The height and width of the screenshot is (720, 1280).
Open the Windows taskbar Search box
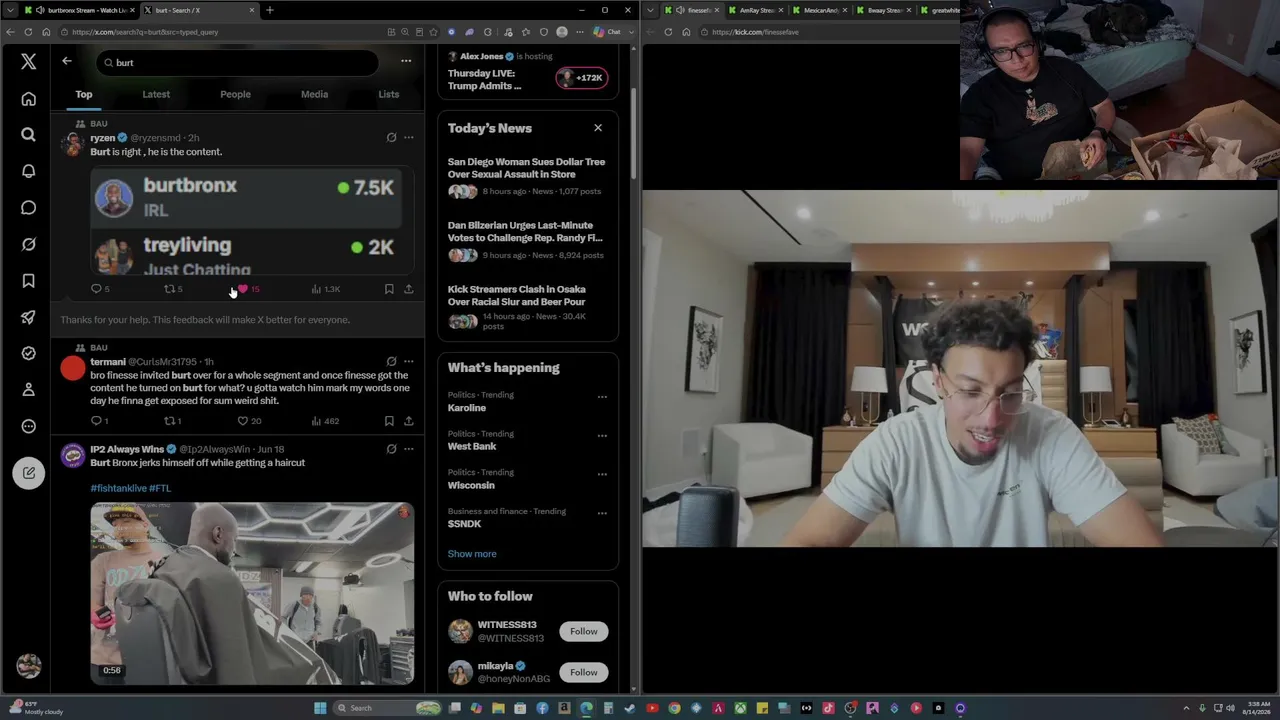tap(388, 708)
